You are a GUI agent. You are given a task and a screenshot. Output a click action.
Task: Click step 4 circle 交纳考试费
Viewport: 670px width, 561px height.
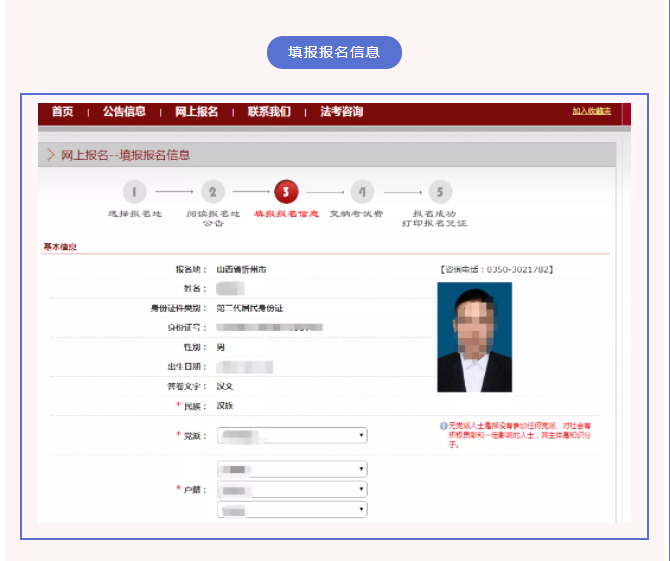362,192
